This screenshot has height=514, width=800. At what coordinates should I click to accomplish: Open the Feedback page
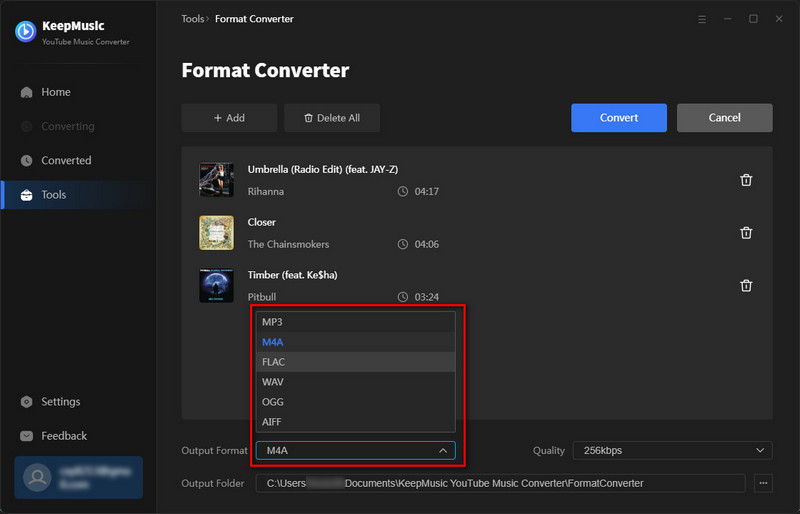pos(64,436)
